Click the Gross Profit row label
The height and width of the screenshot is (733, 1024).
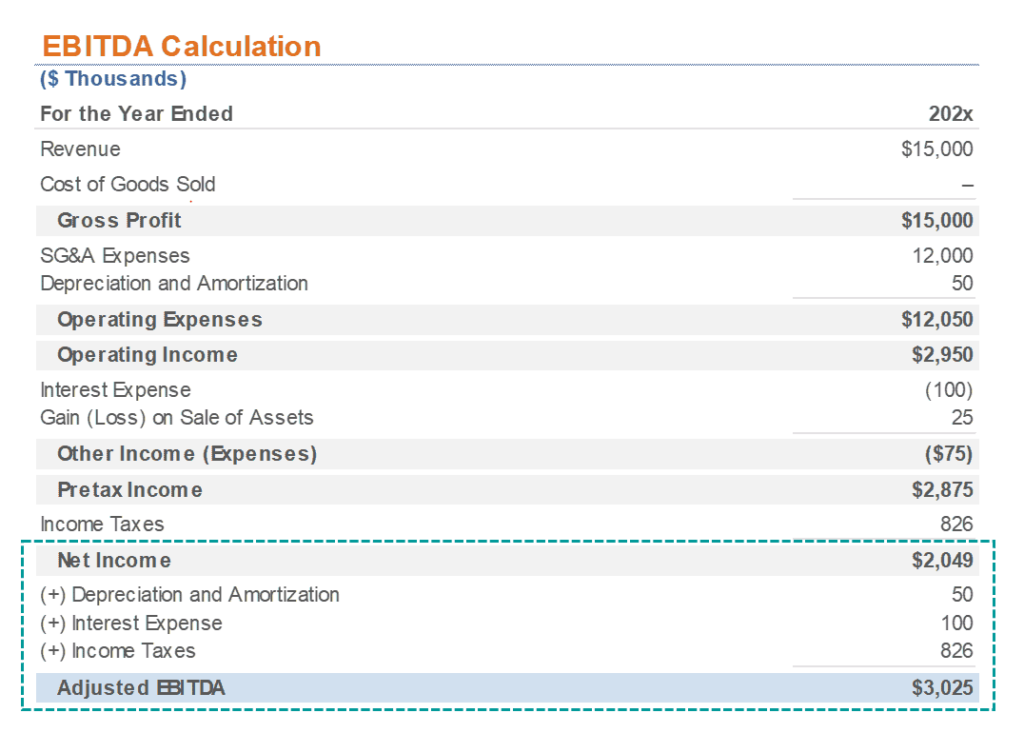(119, 220)
